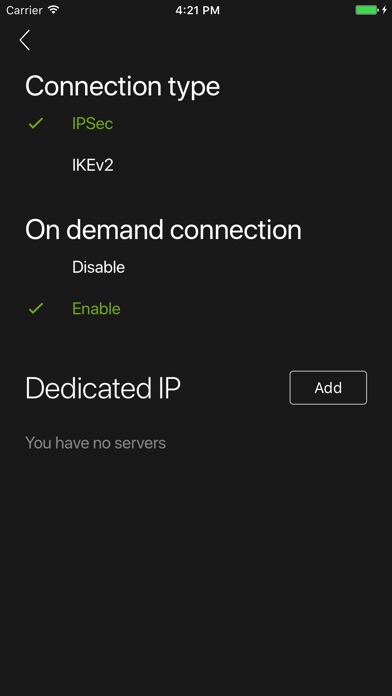The width and height of the screenshot is (392, 696).
Task: Tap the 4:21 PM clock
Action: [x=198, y=10]
